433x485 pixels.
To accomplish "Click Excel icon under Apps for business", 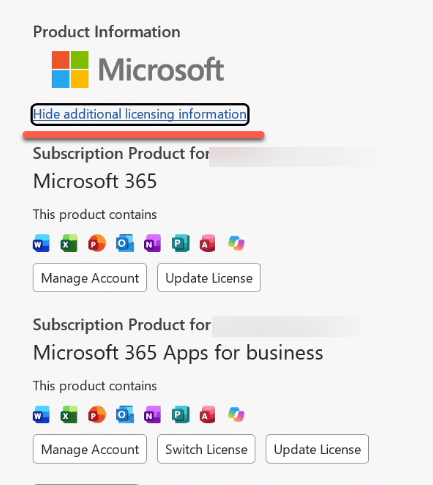I will (x=69, y=414).
